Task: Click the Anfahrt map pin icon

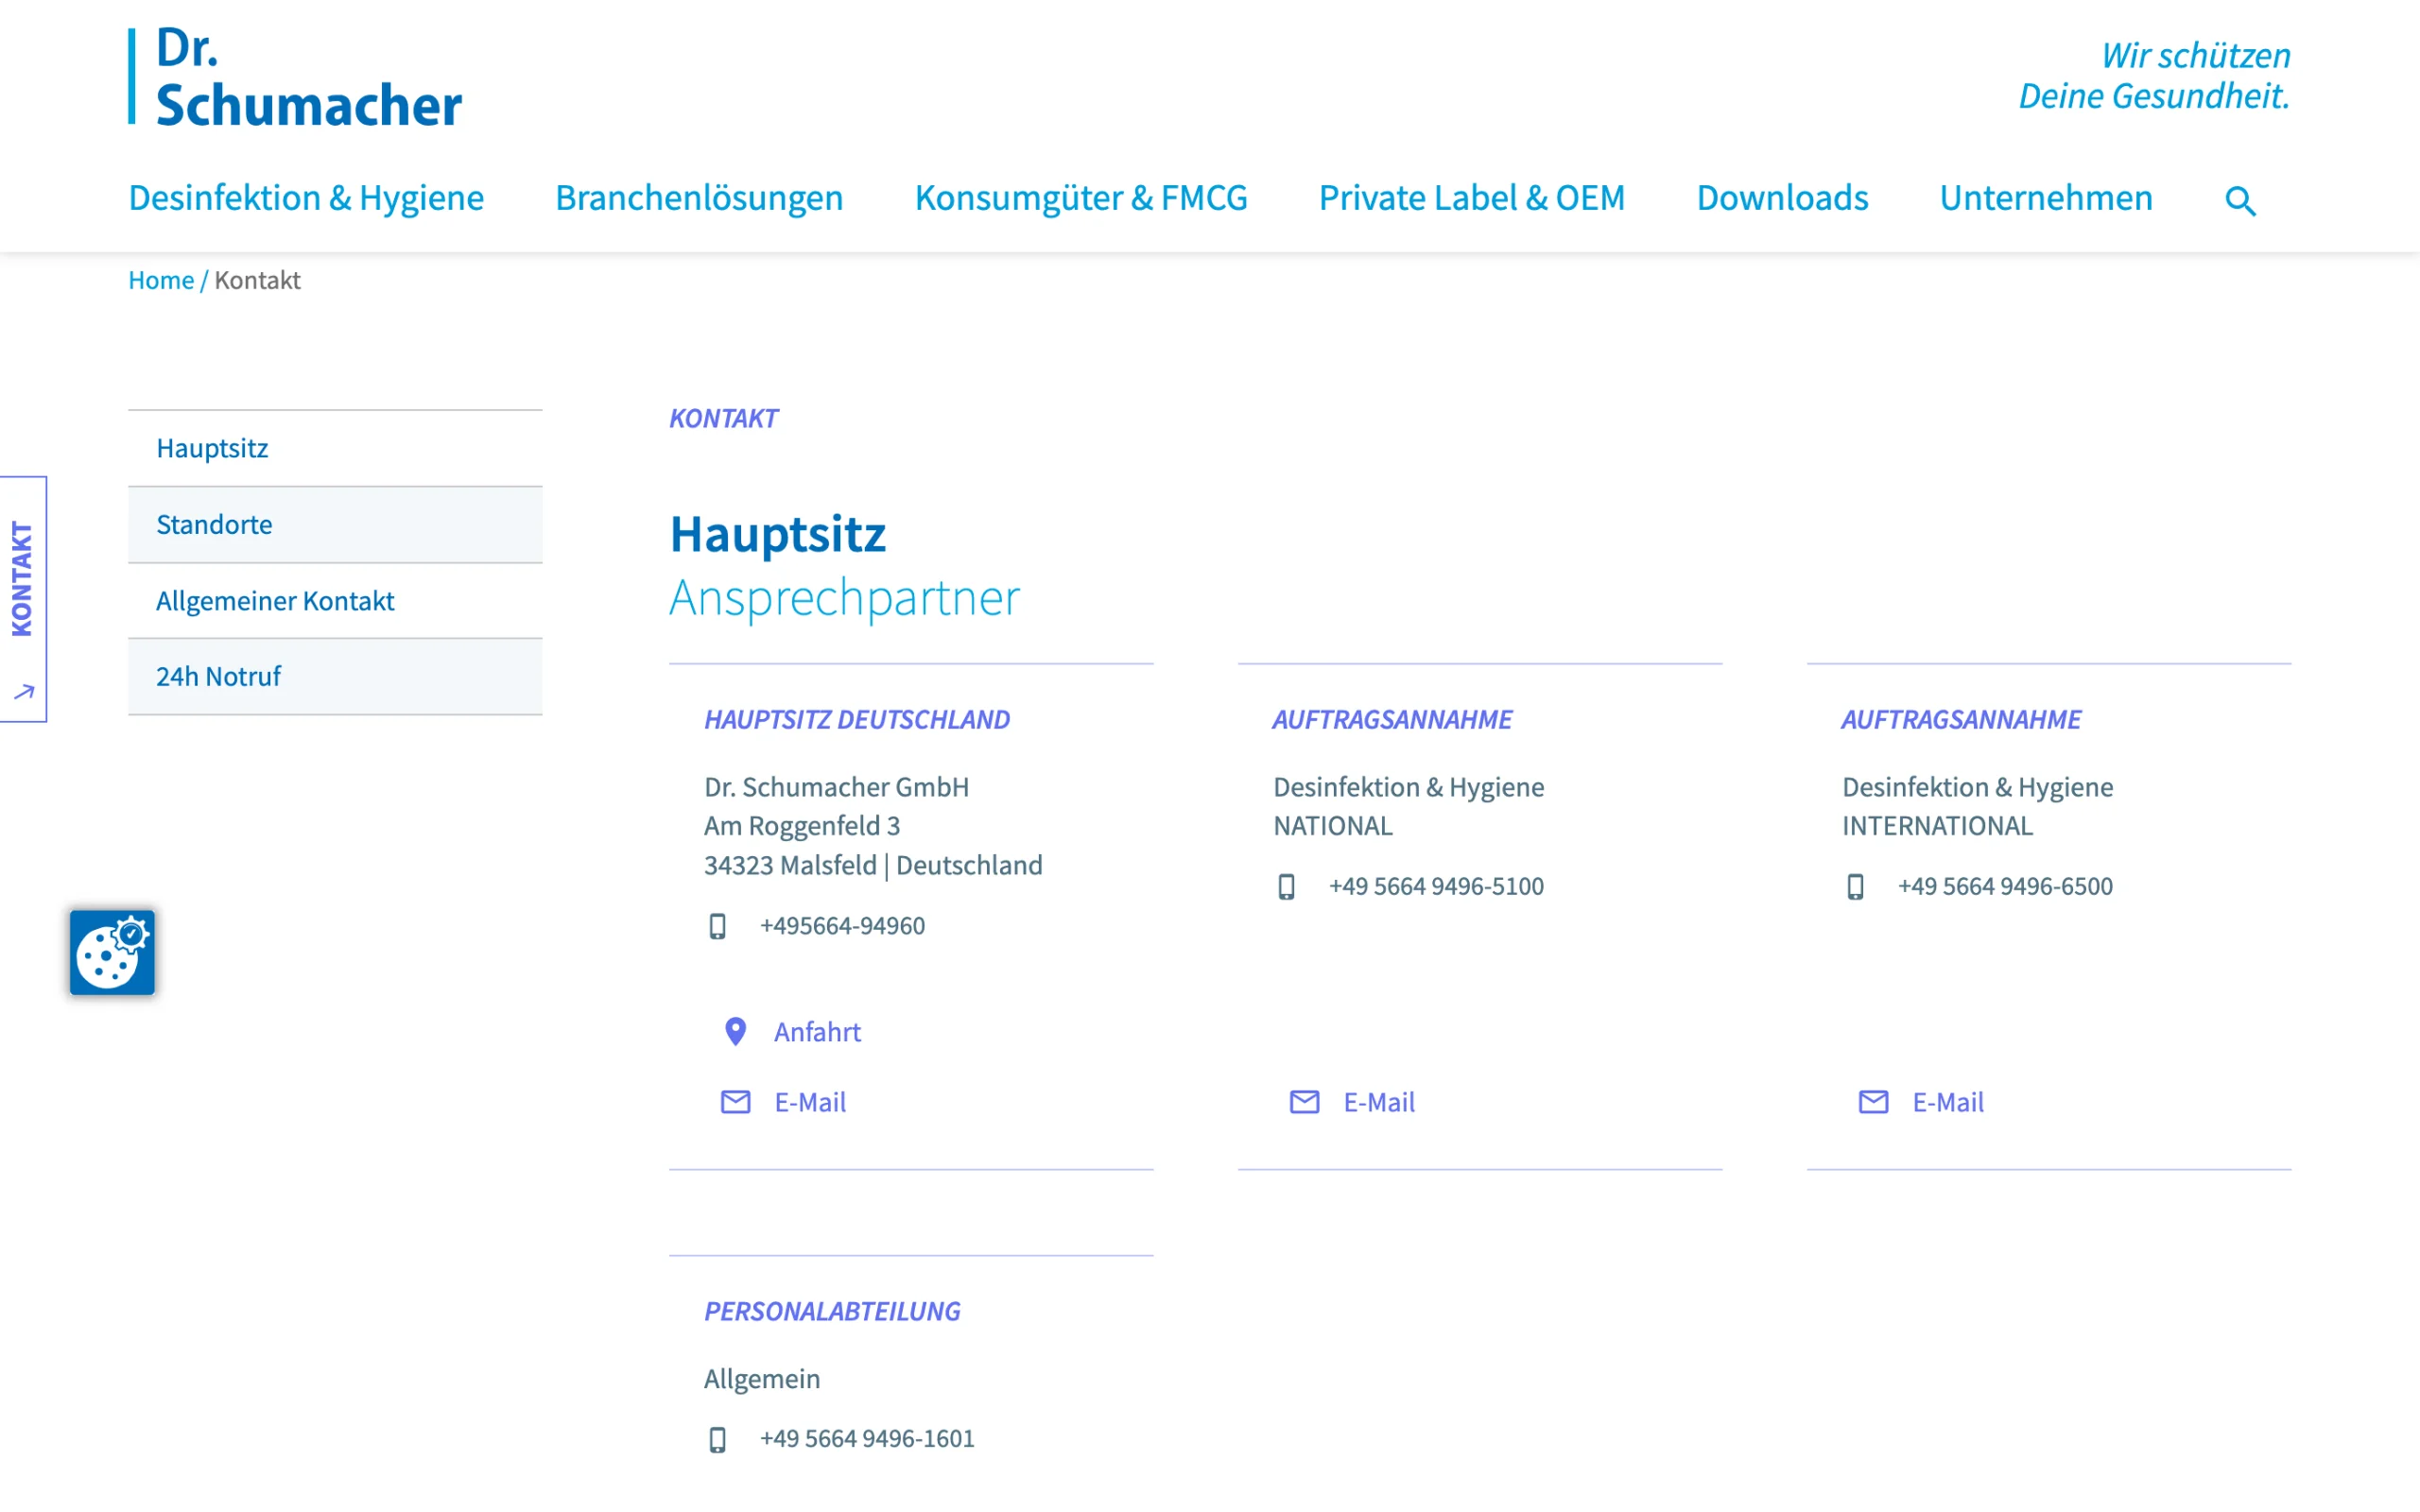Action: click(x=735, y=1031)
